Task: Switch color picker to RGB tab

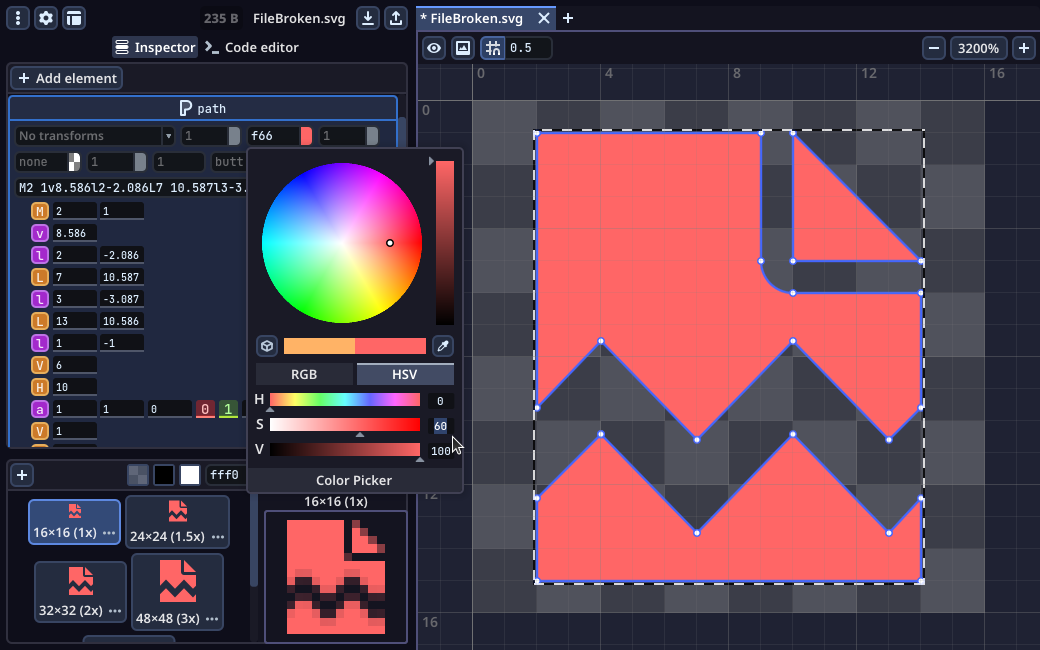Action: tap(304, 374)
